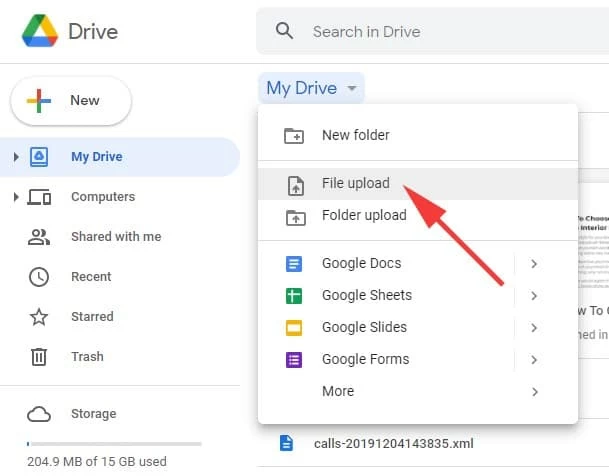Open the My Drive dropdown arrow
Viewport: 609px width, 476px height.
click(351, 89)
